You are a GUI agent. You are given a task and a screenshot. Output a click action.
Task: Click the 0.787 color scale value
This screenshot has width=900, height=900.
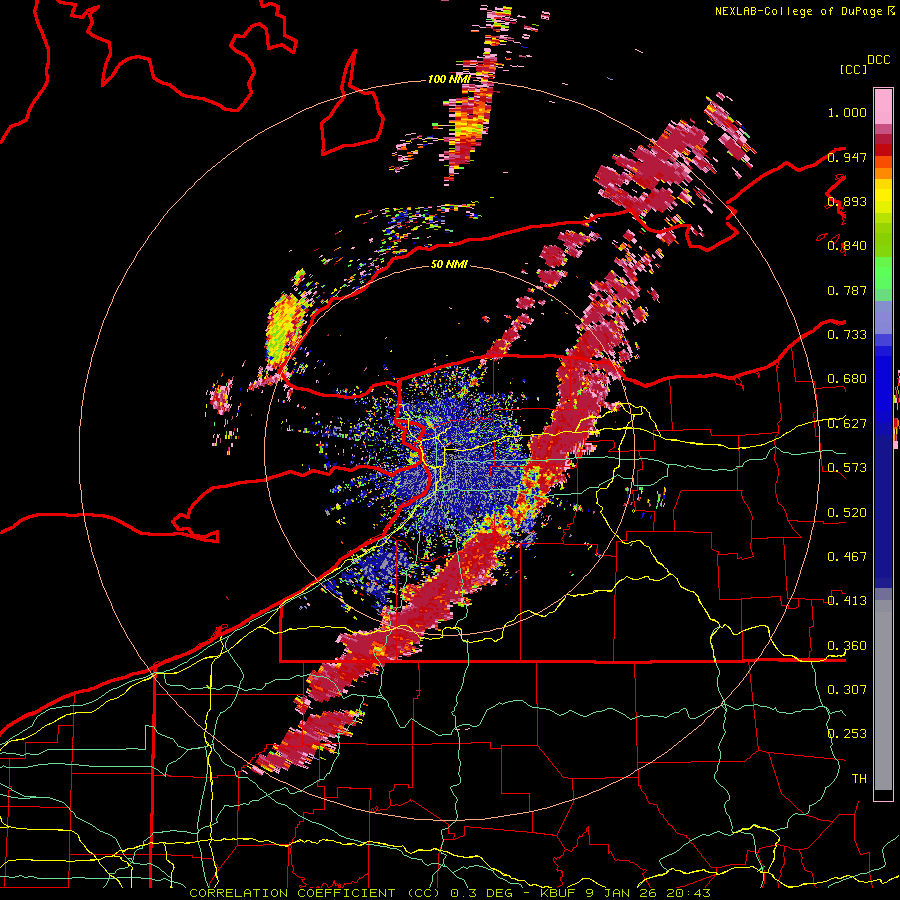847,290
